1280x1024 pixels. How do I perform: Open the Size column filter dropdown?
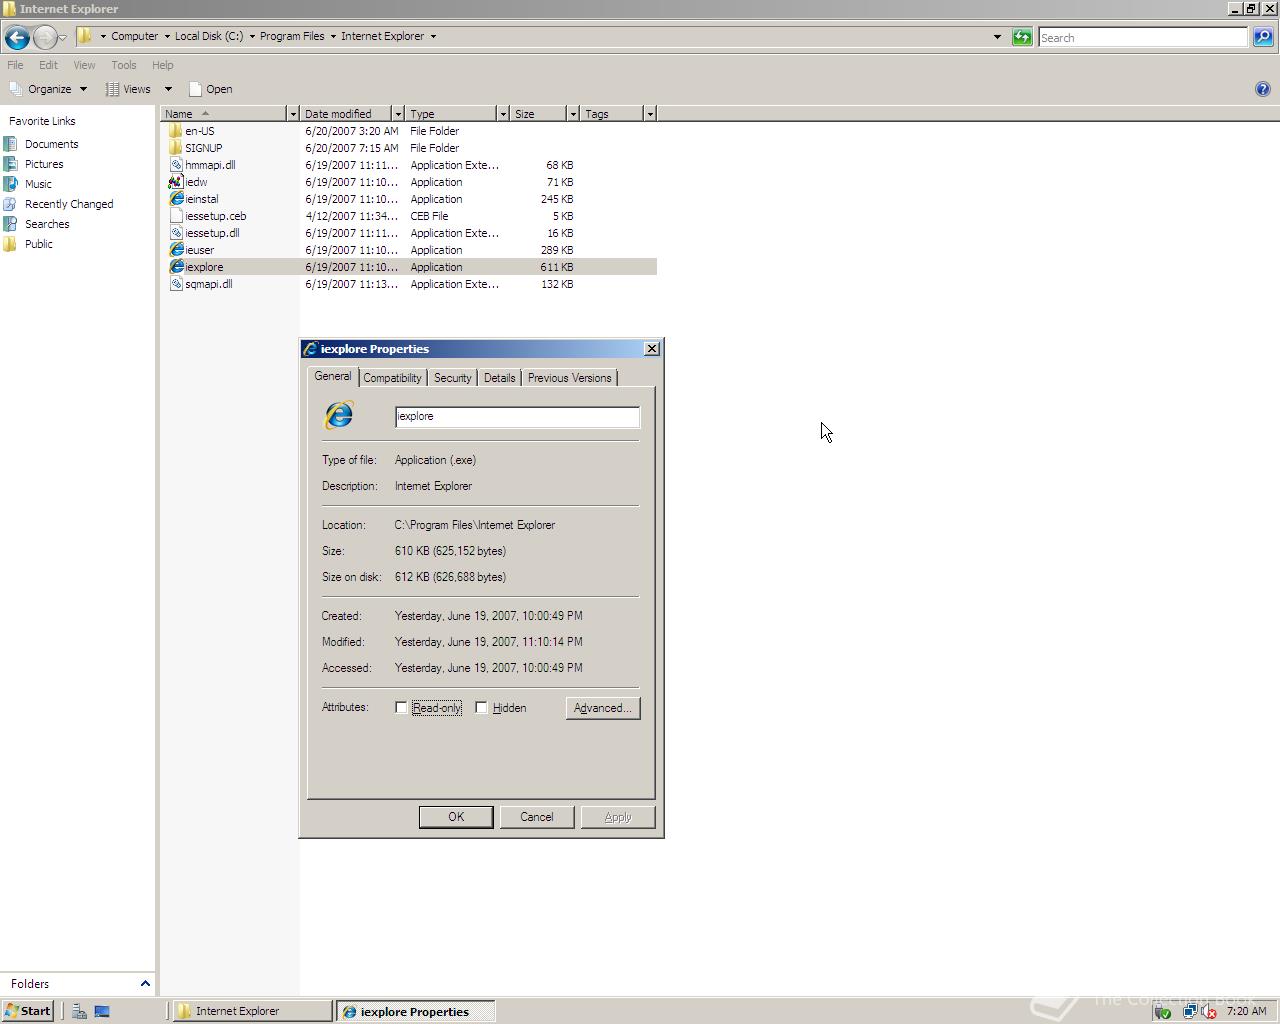click(572, 114)
